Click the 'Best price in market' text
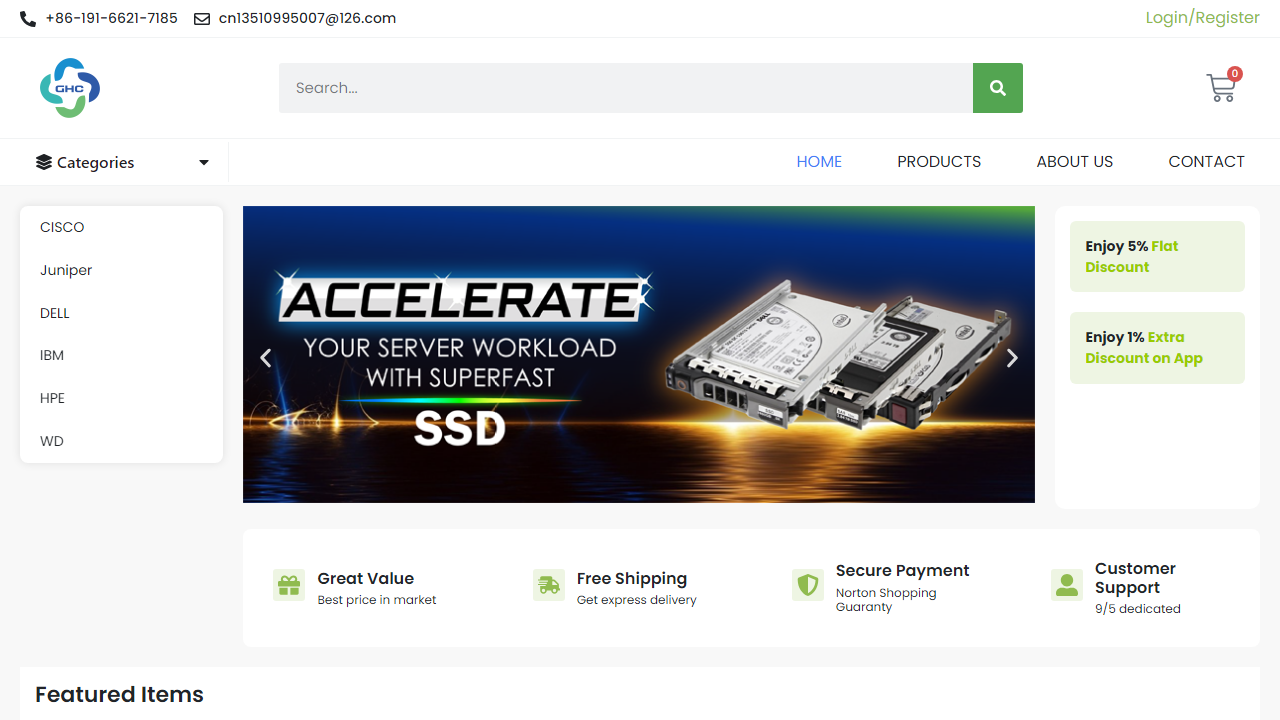The image size is (1280, 720). click(377, 600)
